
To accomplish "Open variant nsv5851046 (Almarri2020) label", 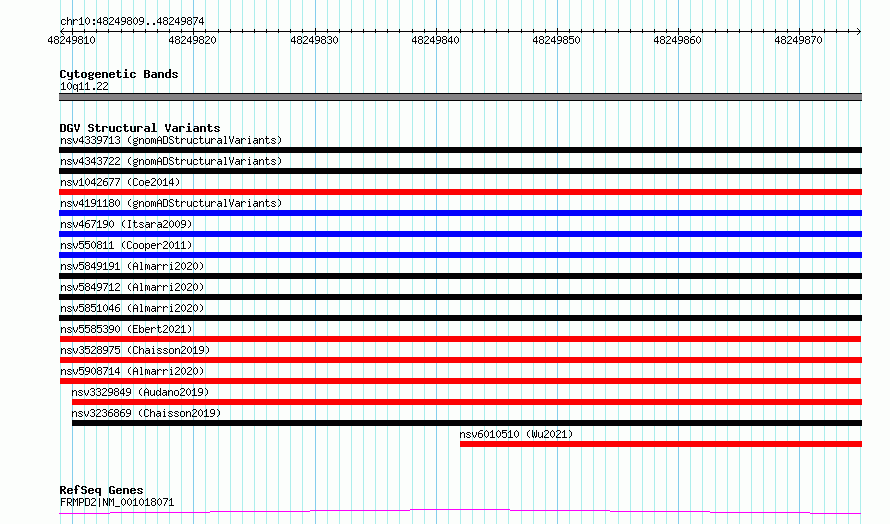I will 132,308.
